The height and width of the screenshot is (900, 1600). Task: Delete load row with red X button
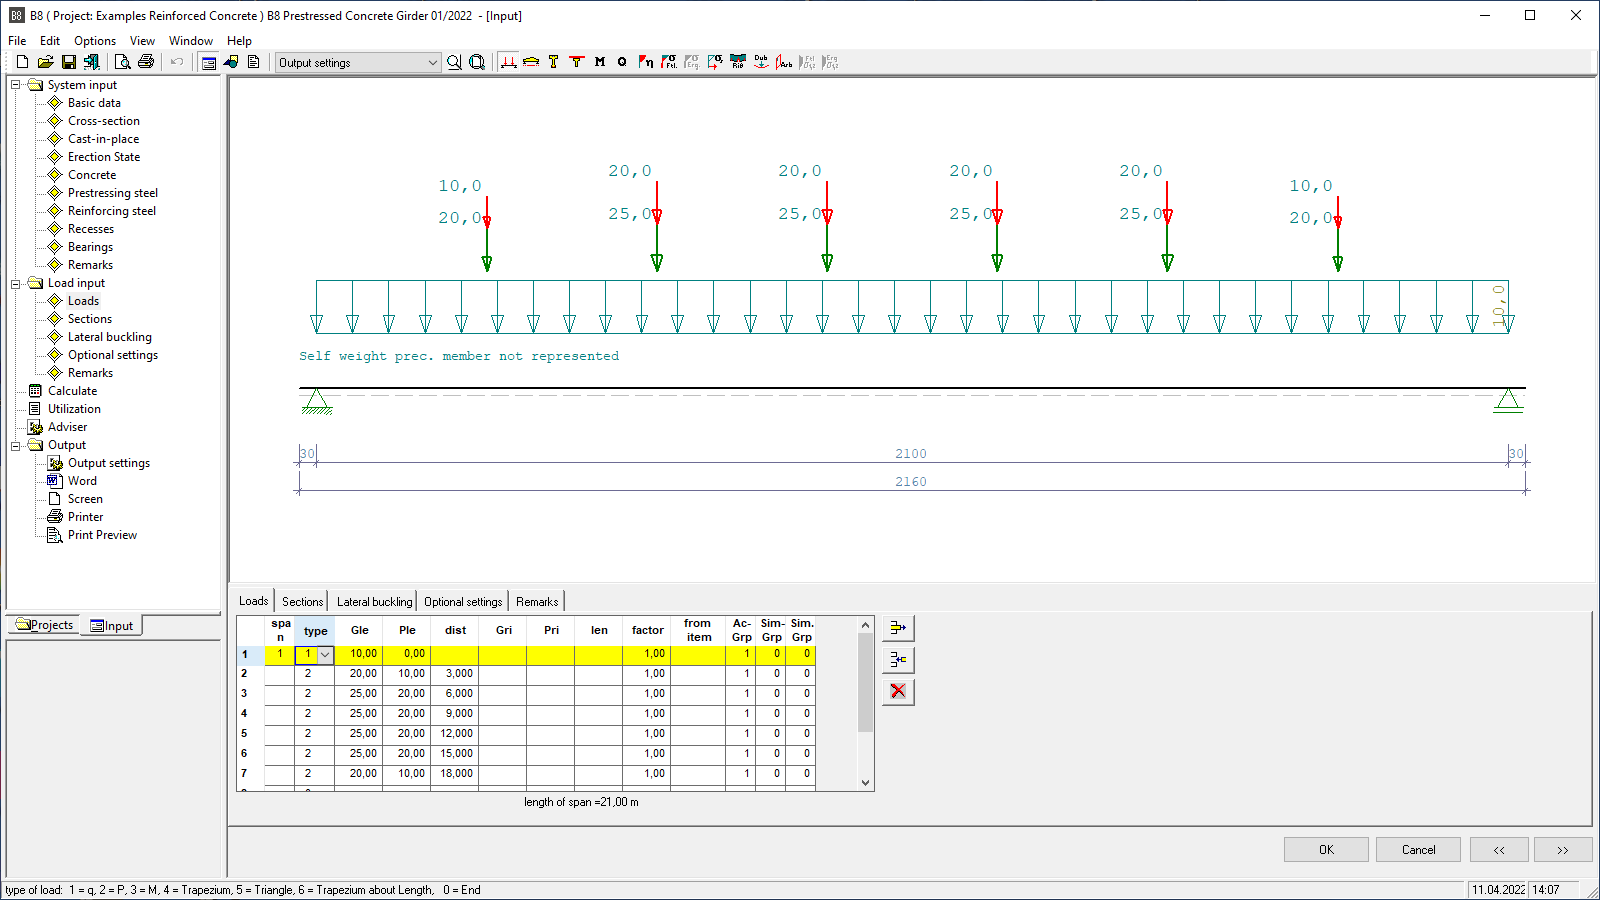pos(898,691)
